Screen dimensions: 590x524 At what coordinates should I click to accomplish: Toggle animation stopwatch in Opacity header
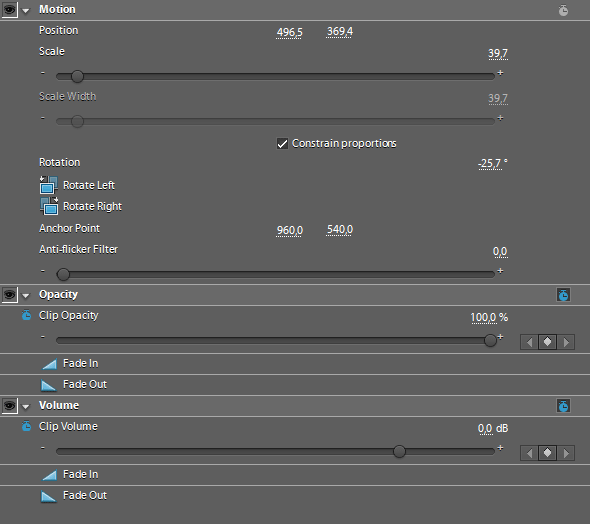(563, 295)
